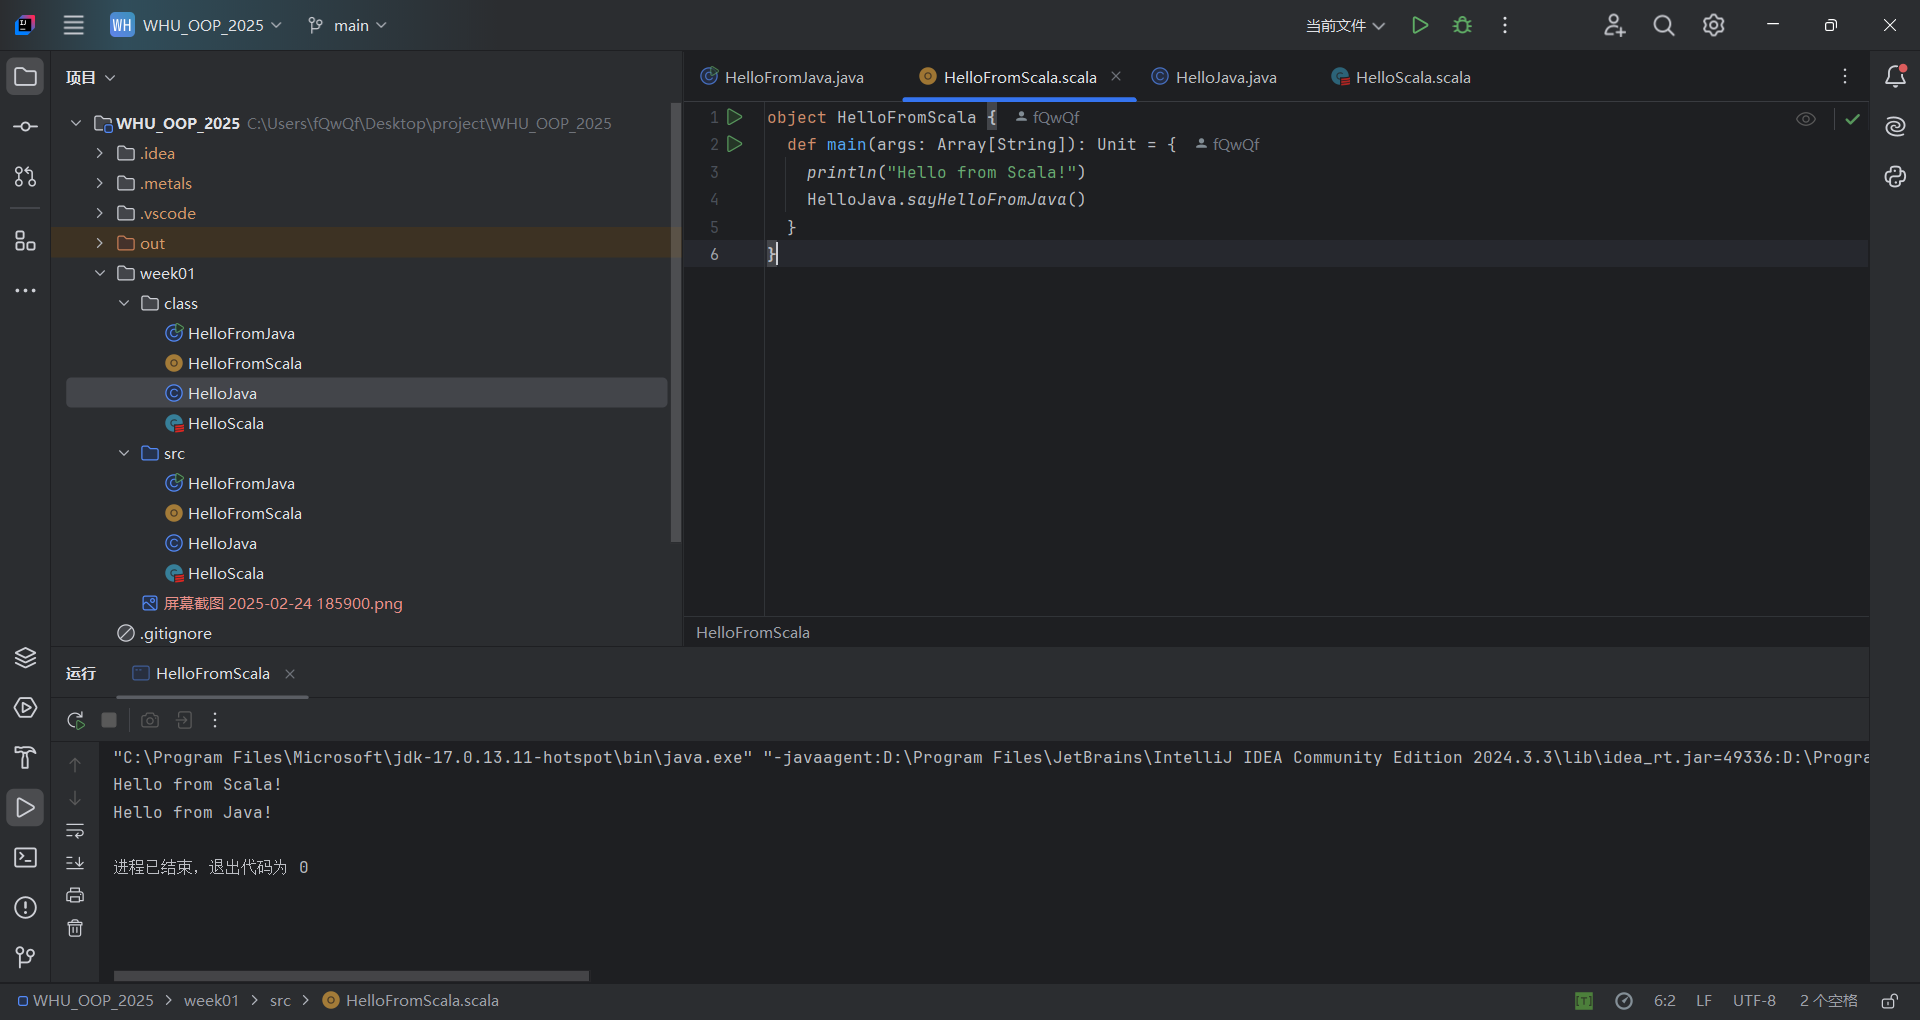Click src in the breadcrumb bar
Image resolution: width=1920 pixels, height=1020 pixels.
280,1001
